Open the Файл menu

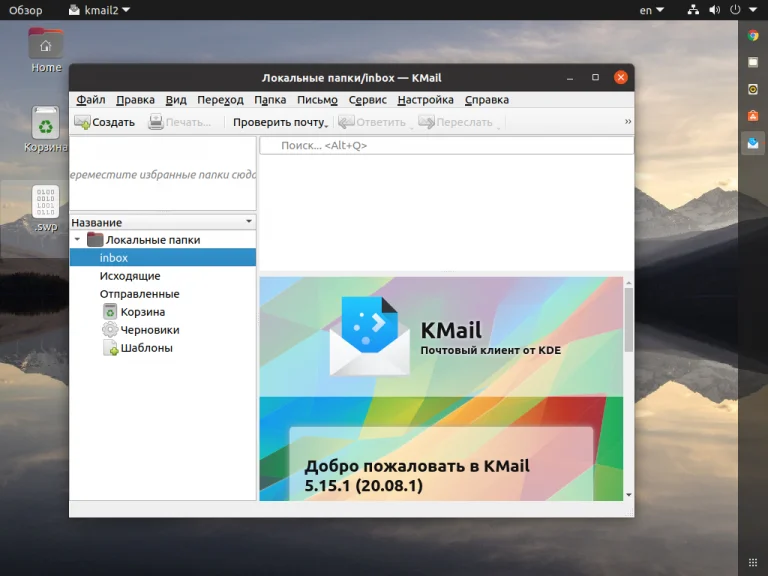tap(90, 100)
